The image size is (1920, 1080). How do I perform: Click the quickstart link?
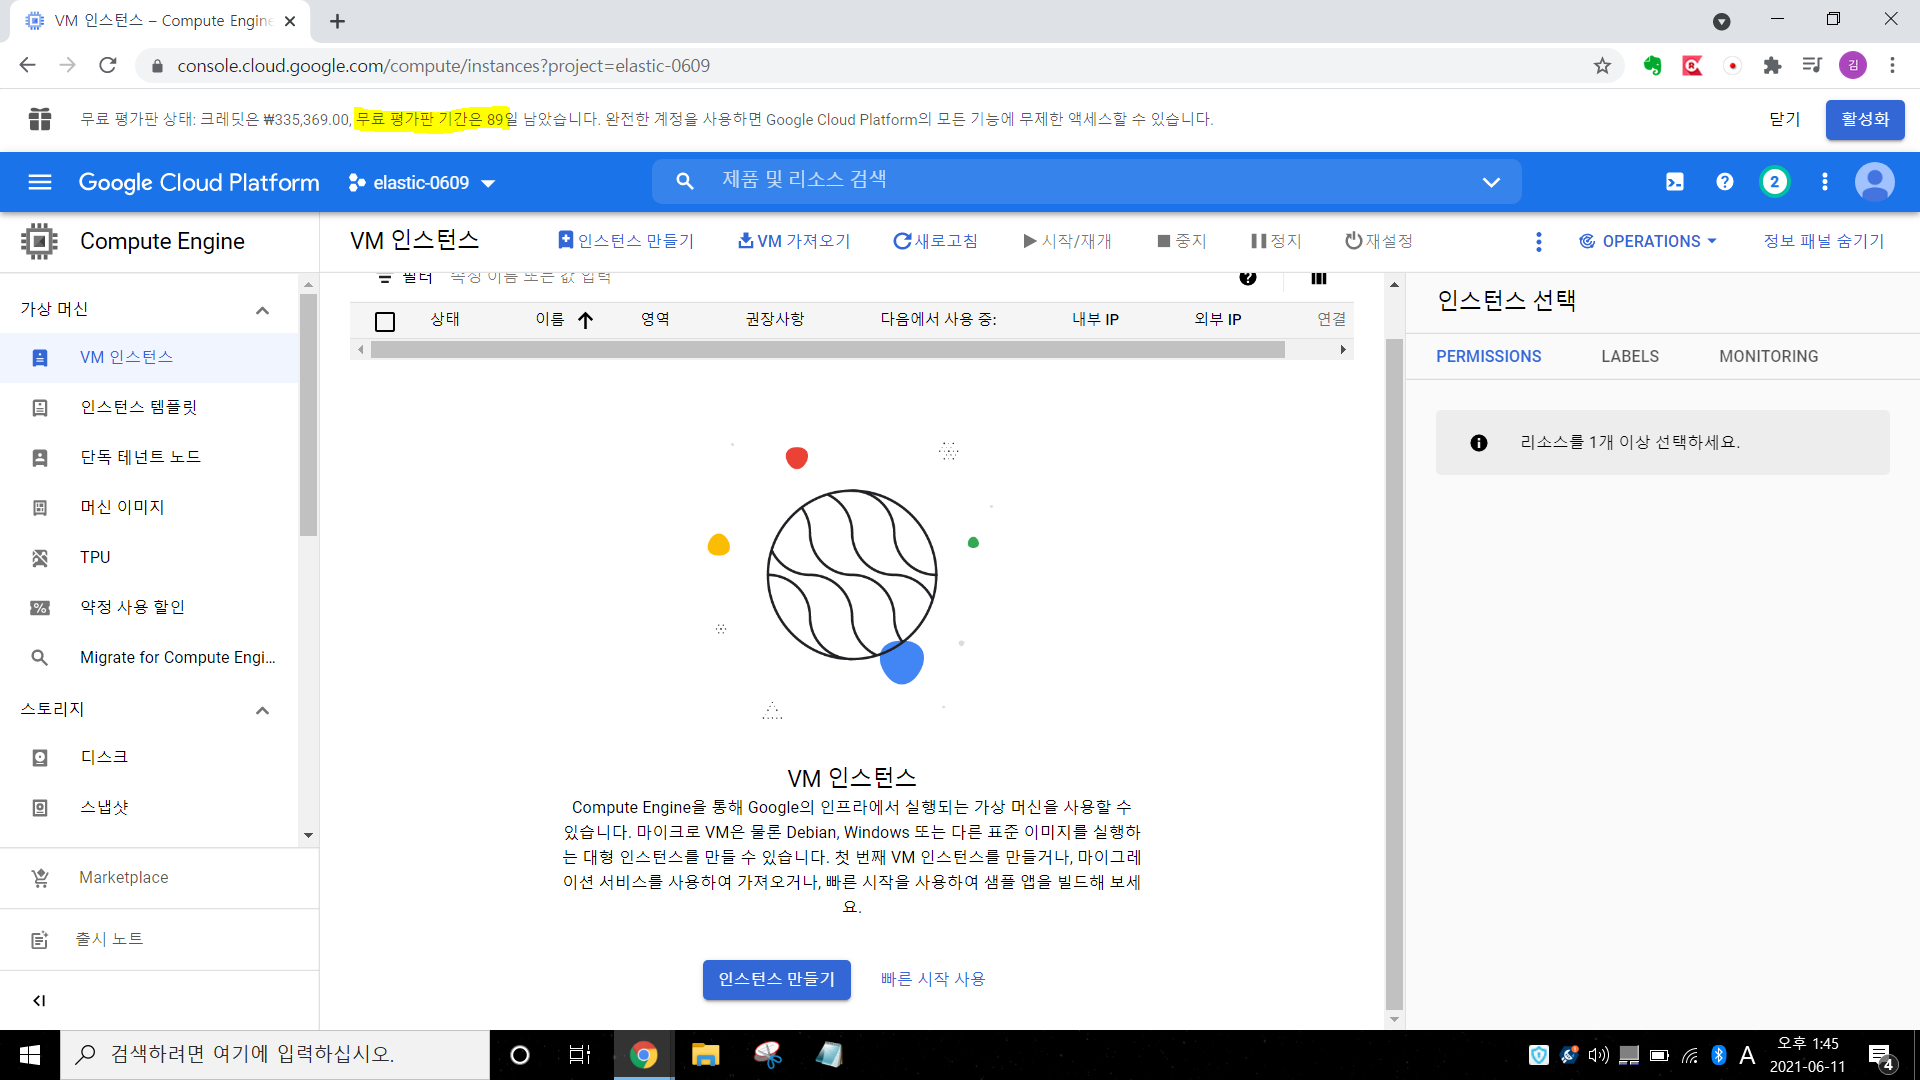(932, 979)
